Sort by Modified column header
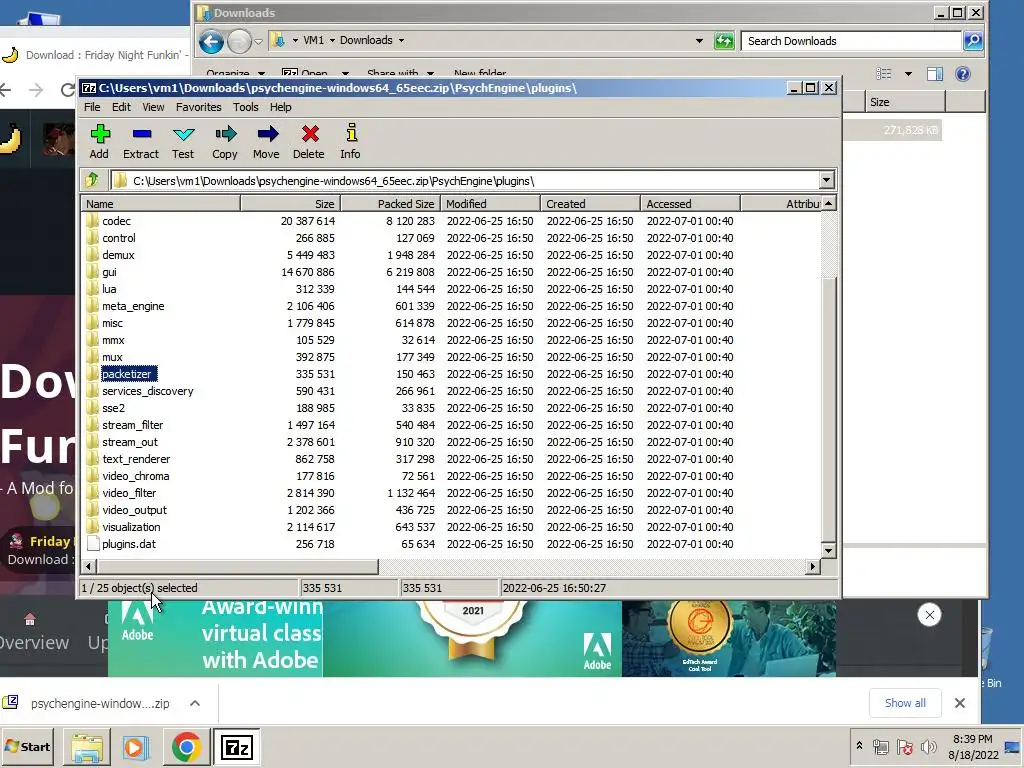1024x768 pixels. tap(490, 204)
